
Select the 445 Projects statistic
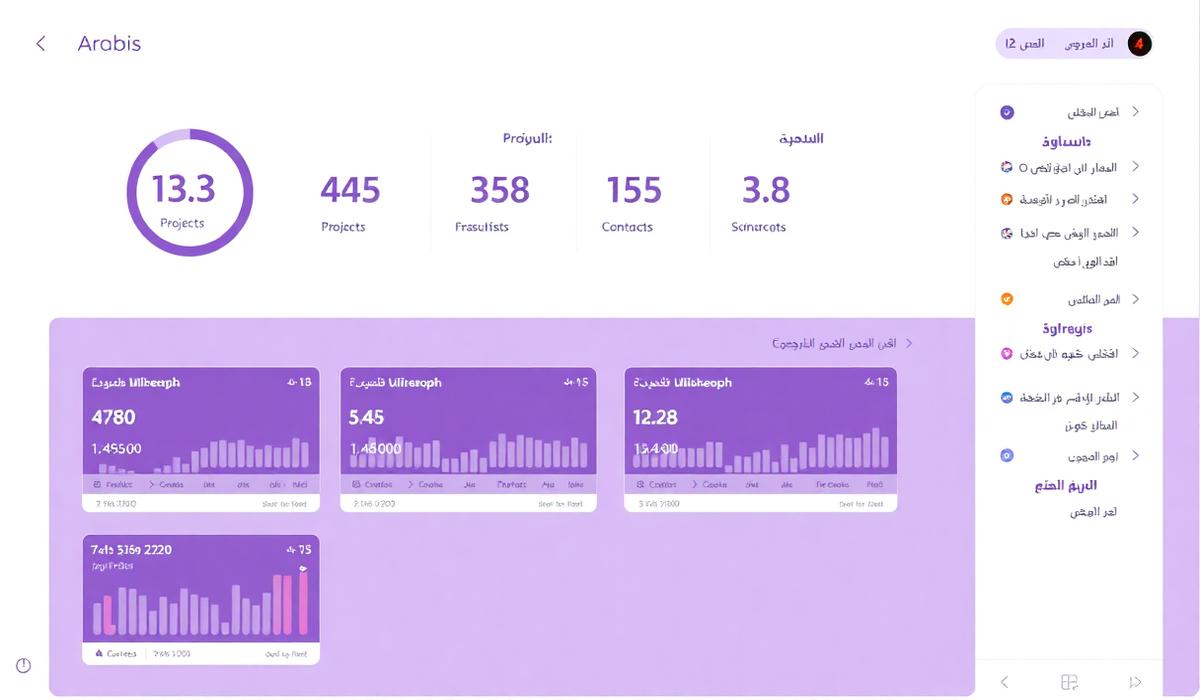(349, 204)
